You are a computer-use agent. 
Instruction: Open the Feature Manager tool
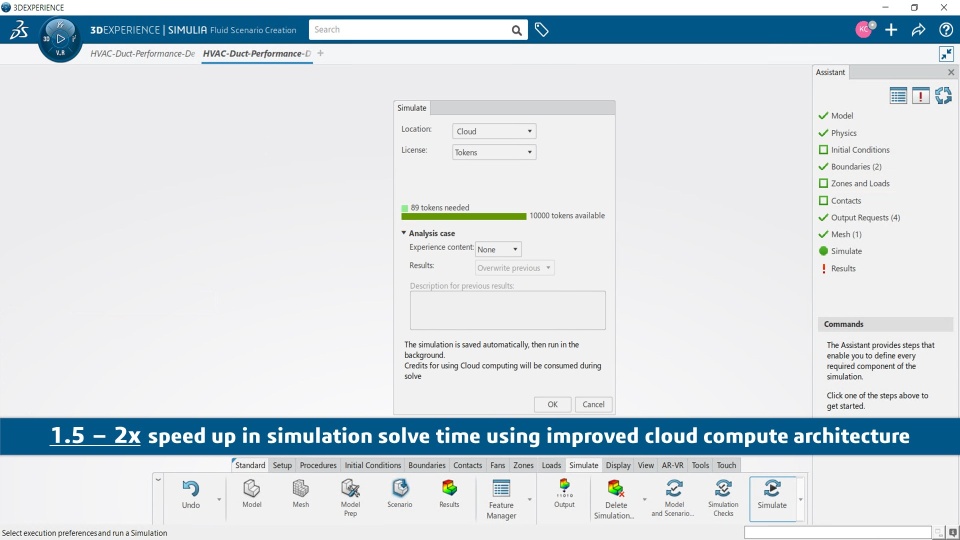click(x=501, y=500)
